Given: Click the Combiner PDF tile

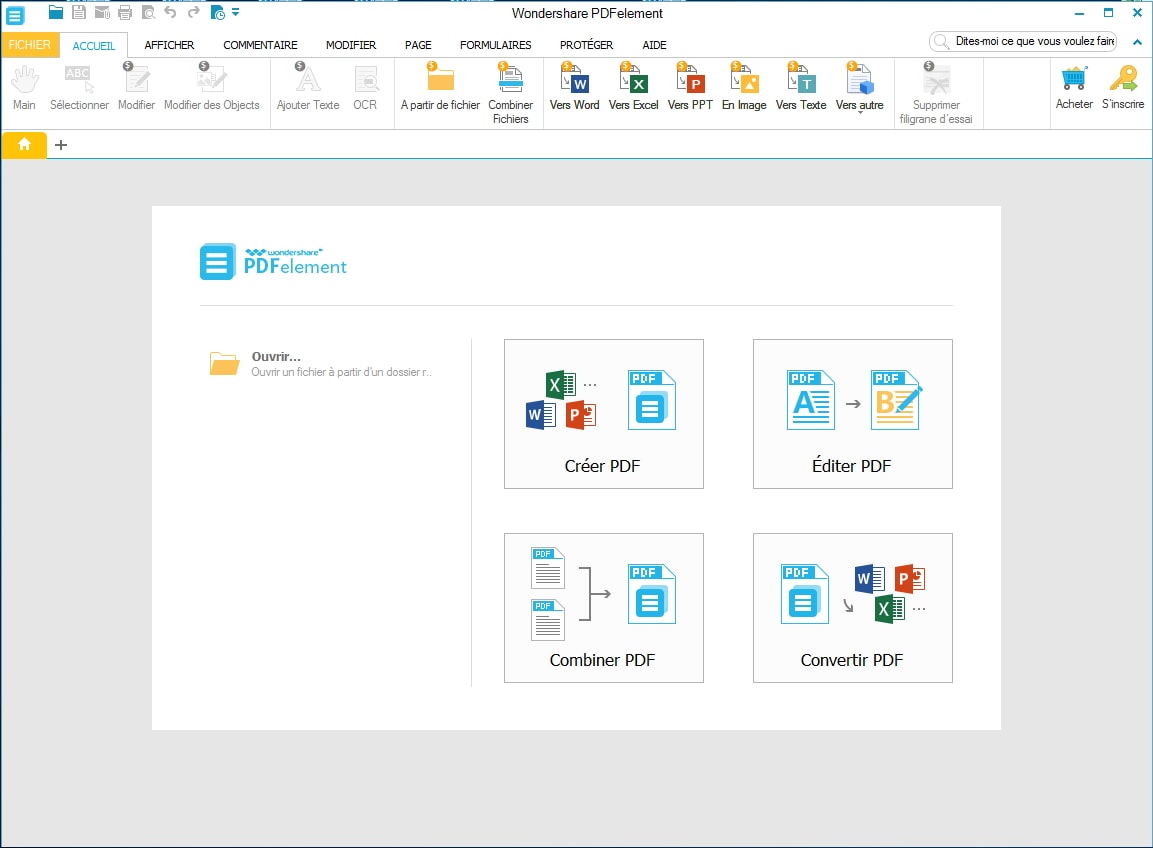Looking at the screenshot, I should pos(604,608).
